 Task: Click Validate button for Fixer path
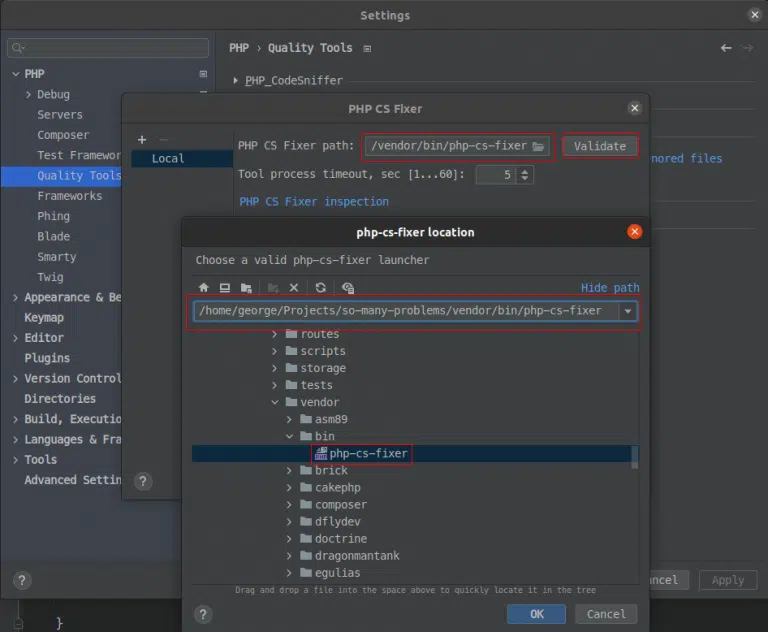pyautogui.click(x=600, y=146)
